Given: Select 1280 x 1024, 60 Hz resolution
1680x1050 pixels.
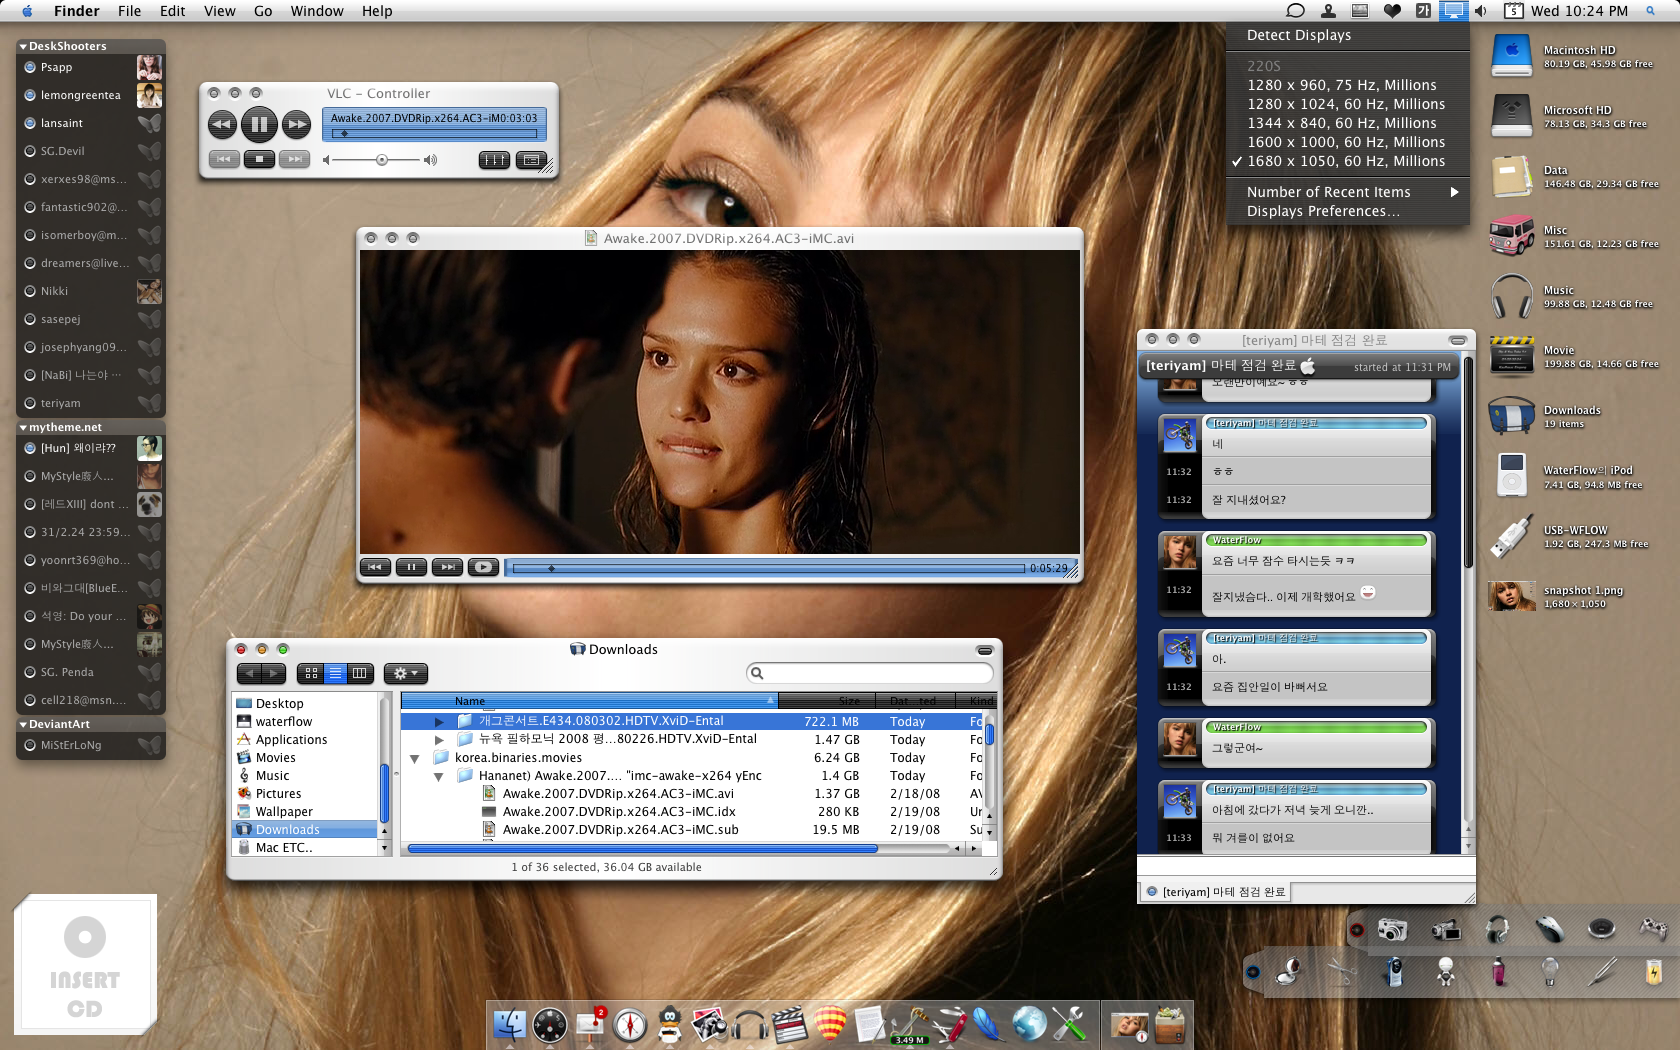Looking at the screenshot, I should pos(1347,104).
